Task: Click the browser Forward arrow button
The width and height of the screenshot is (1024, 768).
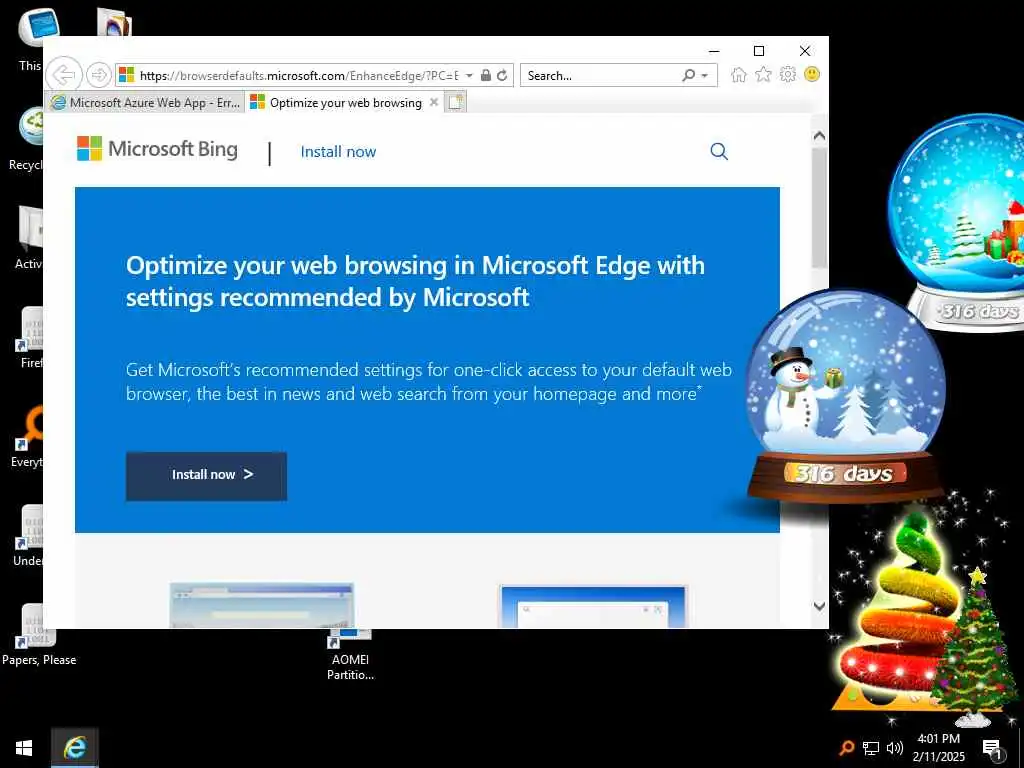Action: 98,75
